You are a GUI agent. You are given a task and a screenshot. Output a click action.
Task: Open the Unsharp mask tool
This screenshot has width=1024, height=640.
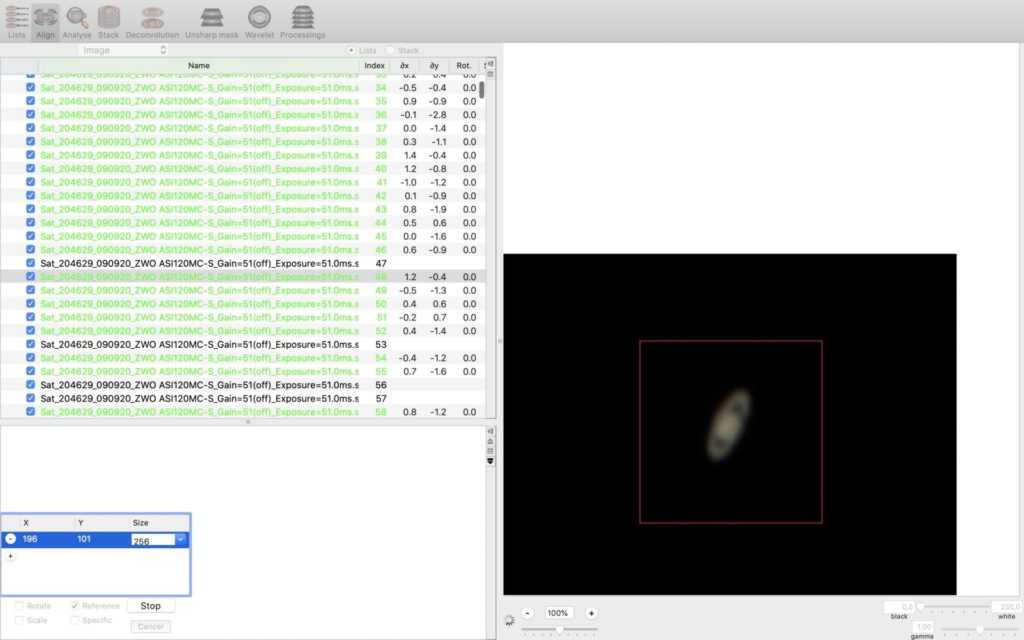[x=212, y=22]
